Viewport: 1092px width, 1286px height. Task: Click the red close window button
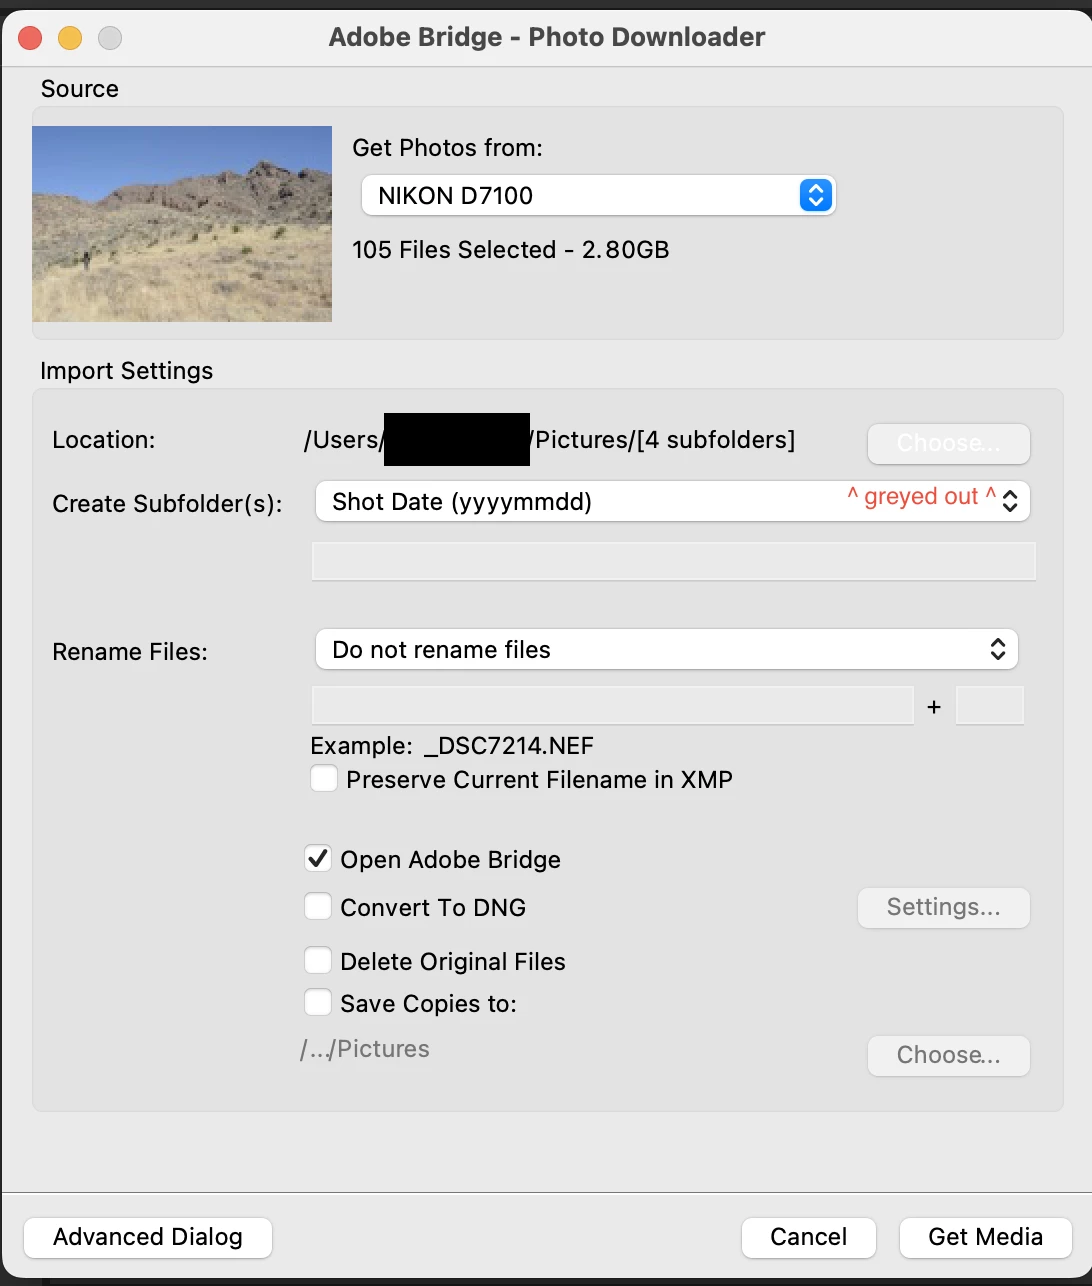point(30,38)
